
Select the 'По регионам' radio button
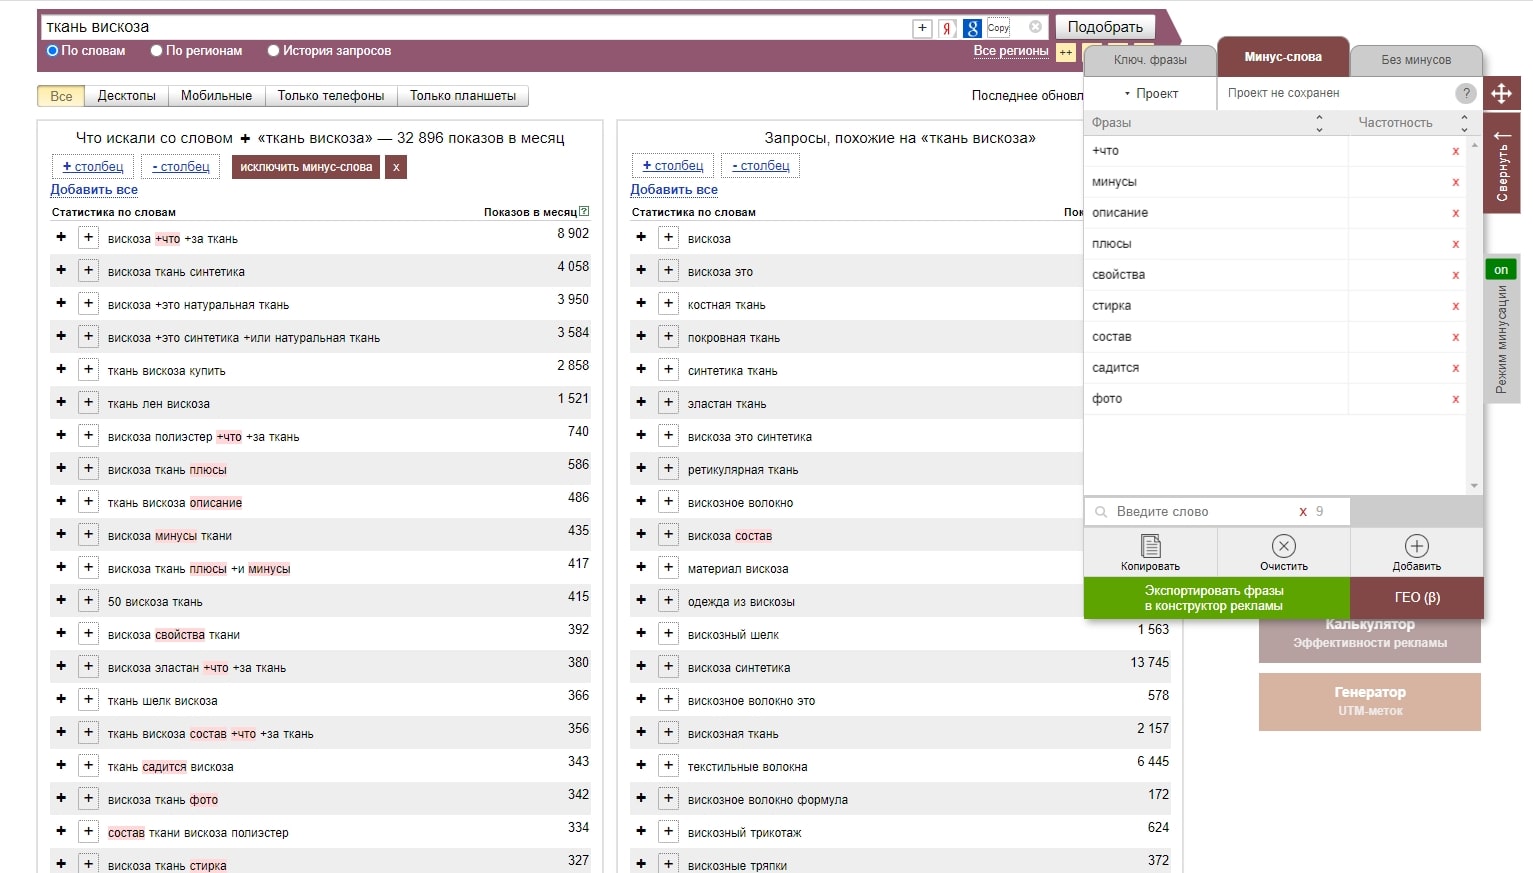[x=156, y=51]
